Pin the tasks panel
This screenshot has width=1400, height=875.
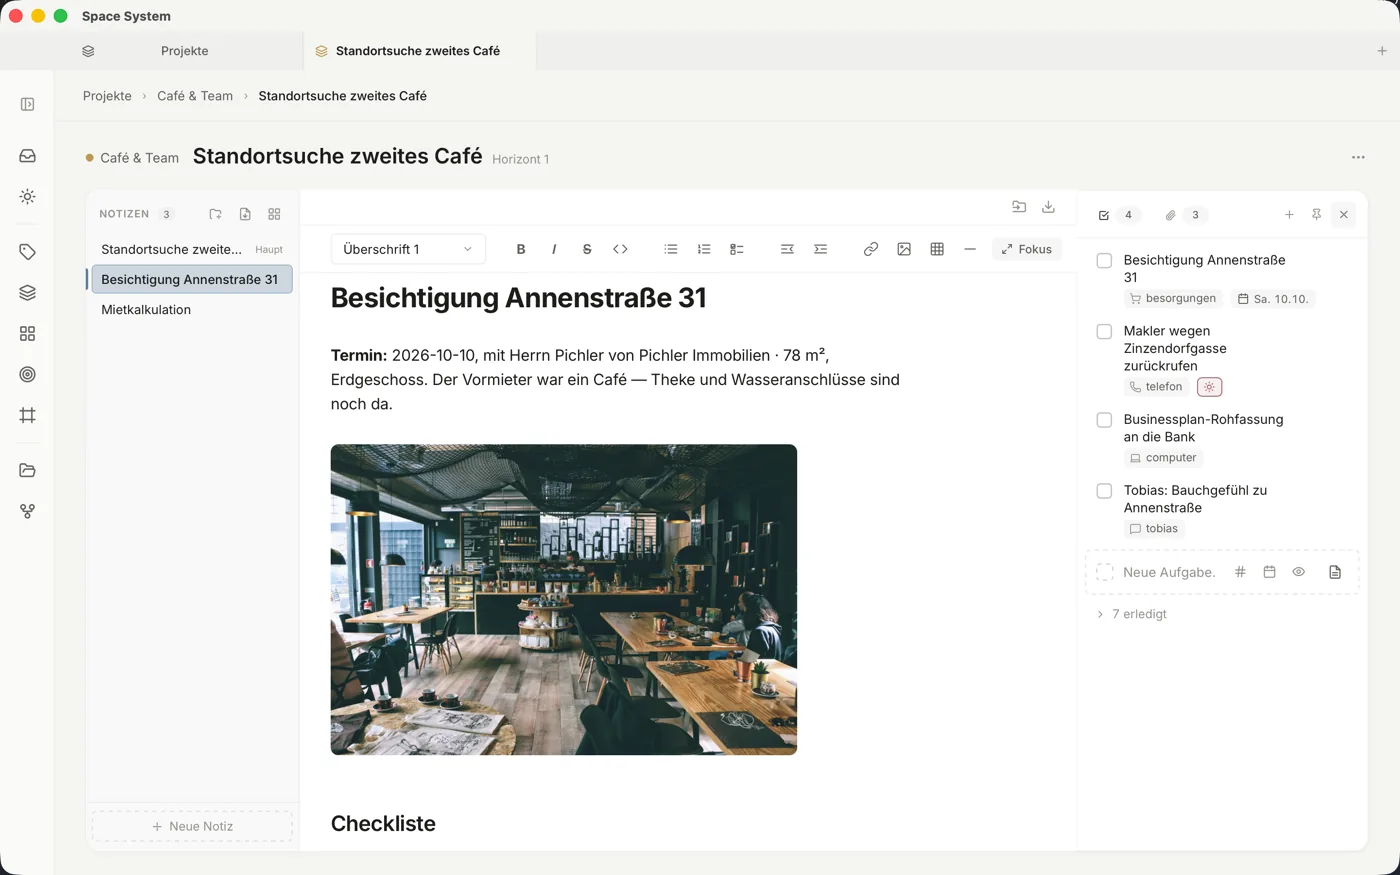1316,215
